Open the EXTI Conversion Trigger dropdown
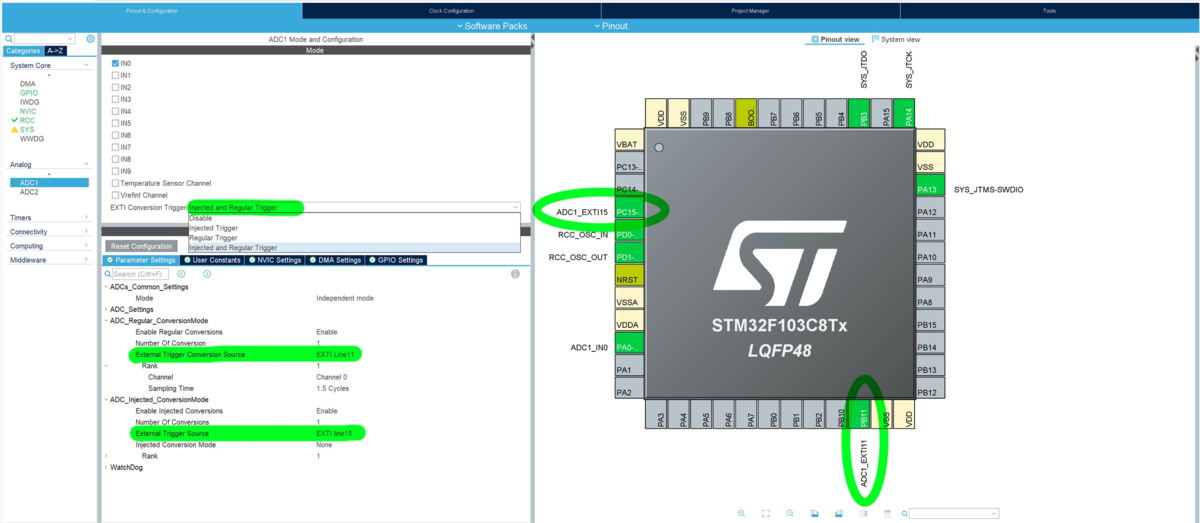 click(354, 207)
